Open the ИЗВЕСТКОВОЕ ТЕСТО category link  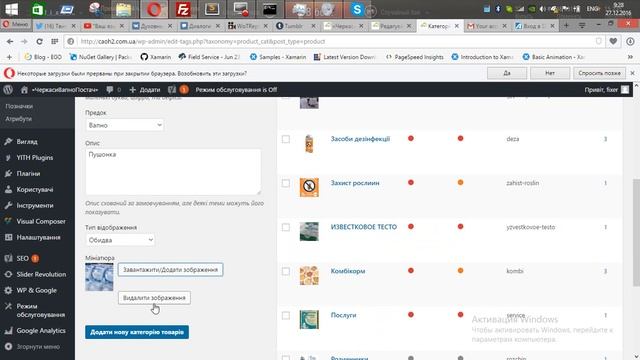(x=363, y=227)
